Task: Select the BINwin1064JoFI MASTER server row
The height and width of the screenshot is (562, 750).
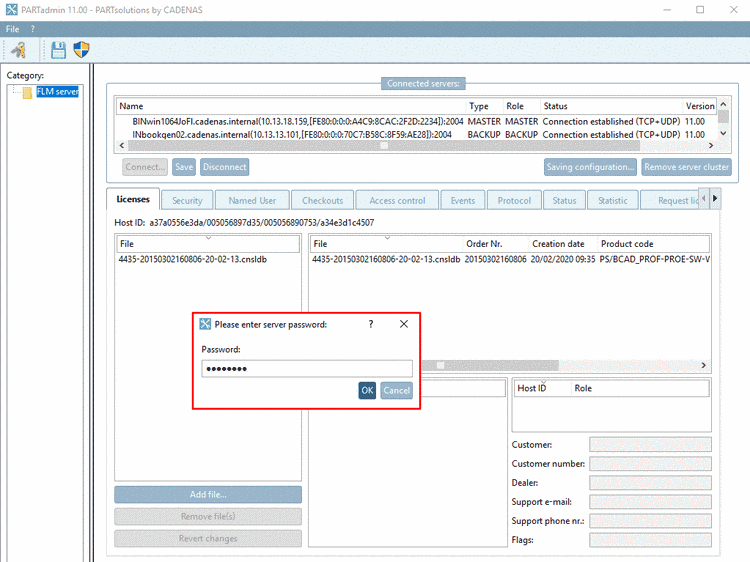Action: pyautogui.click(x=416, y=121)
